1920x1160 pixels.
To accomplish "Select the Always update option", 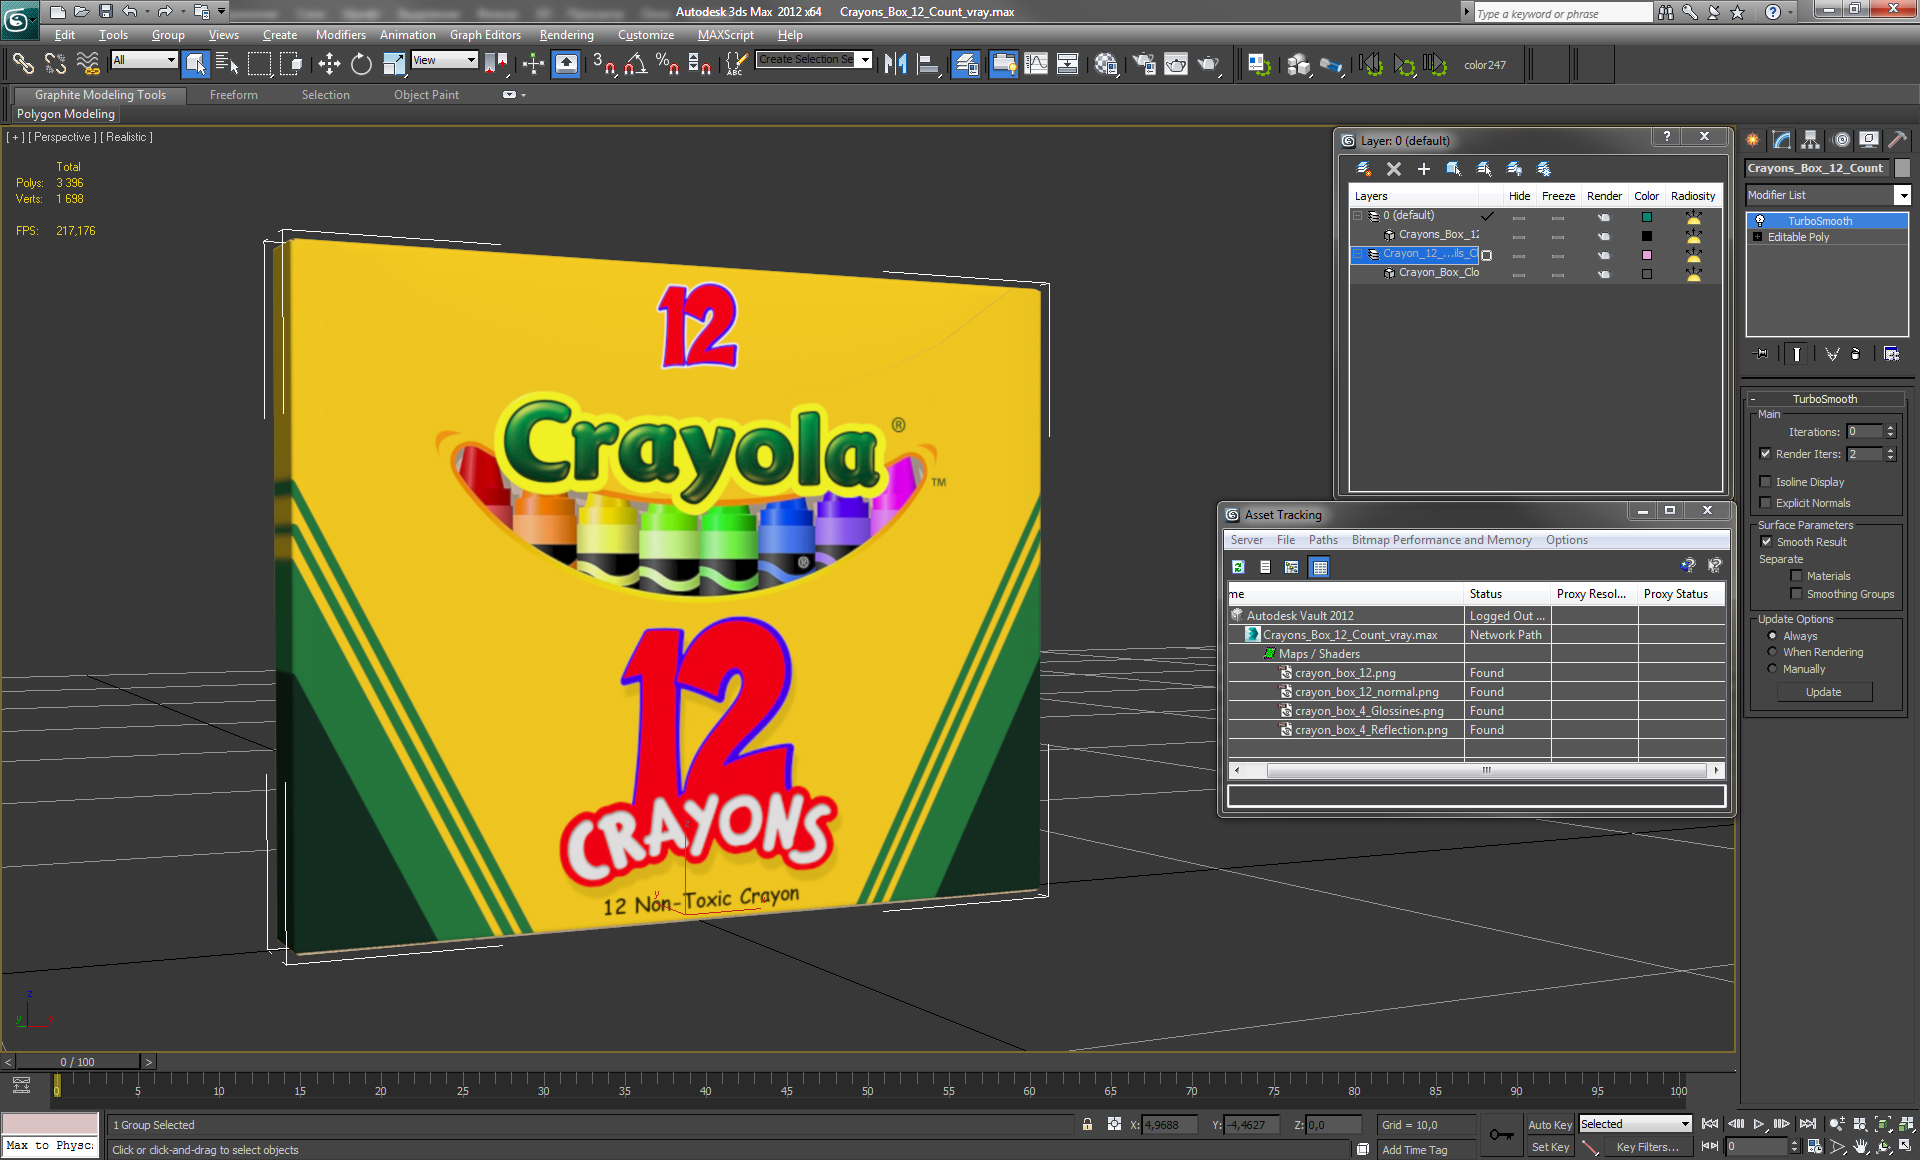I will (1773, 636).
